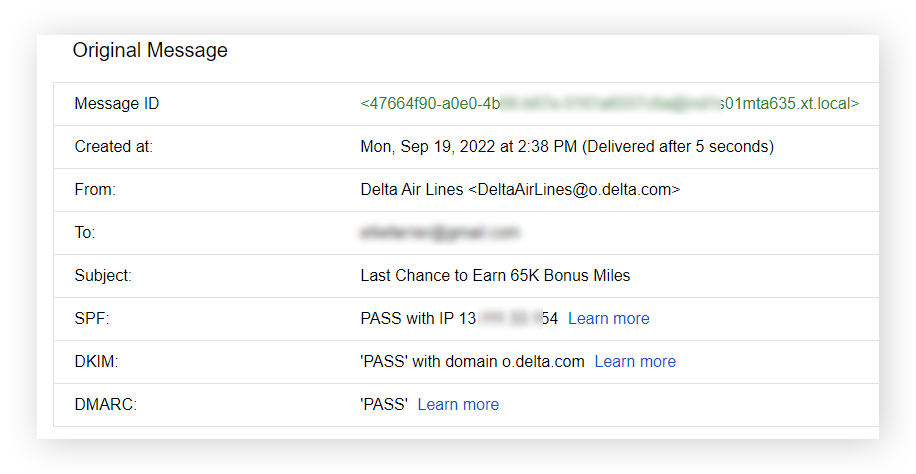Select the To: field label

tap(85, 233)
